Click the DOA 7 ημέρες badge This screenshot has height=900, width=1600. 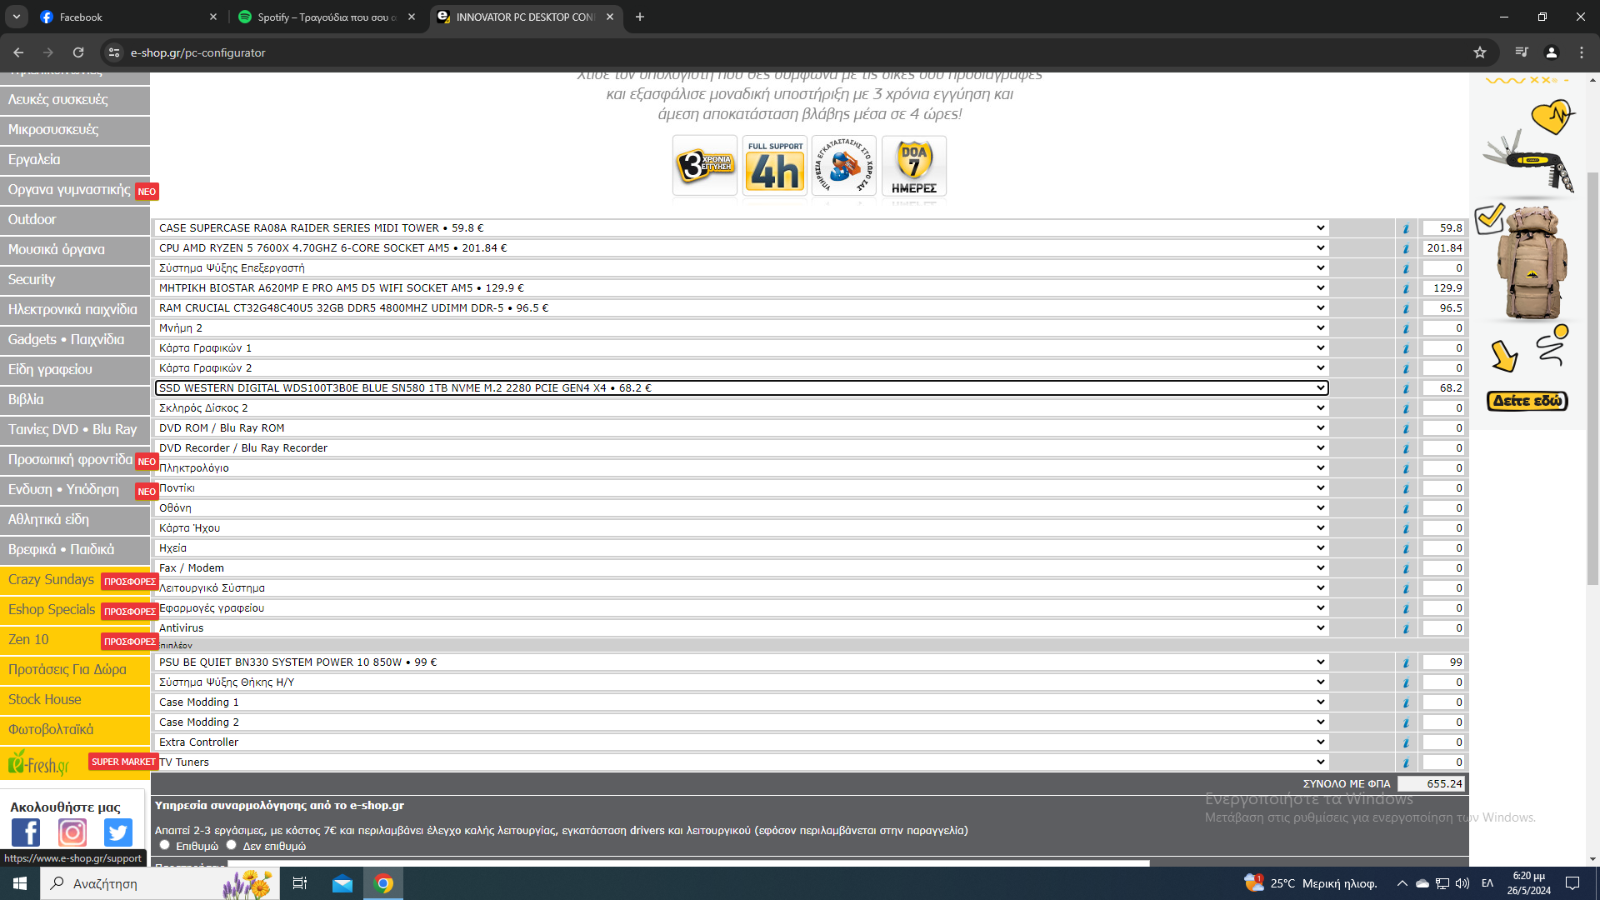click(914, 166)
